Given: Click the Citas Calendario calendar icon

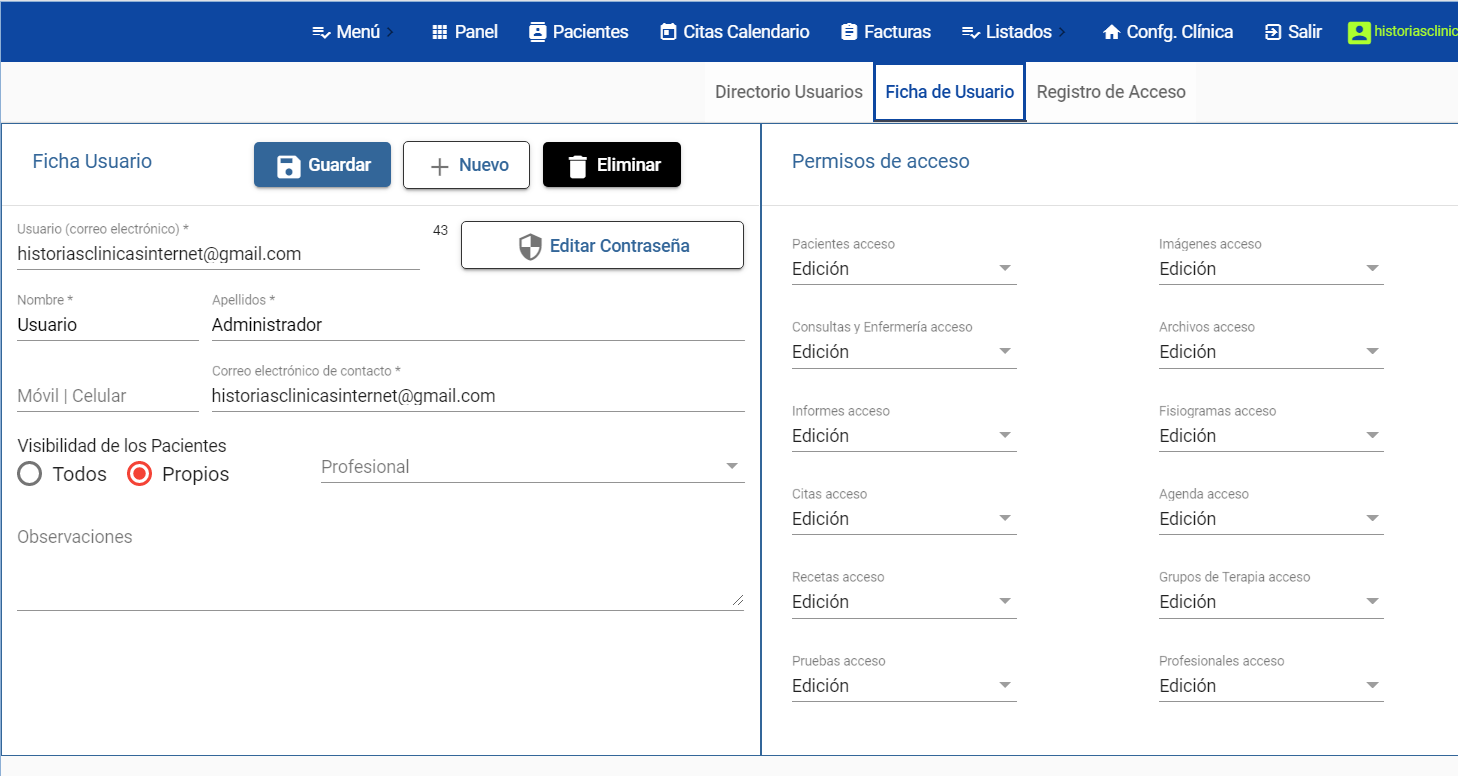Looking at the screenshot, I should [668, 32].
